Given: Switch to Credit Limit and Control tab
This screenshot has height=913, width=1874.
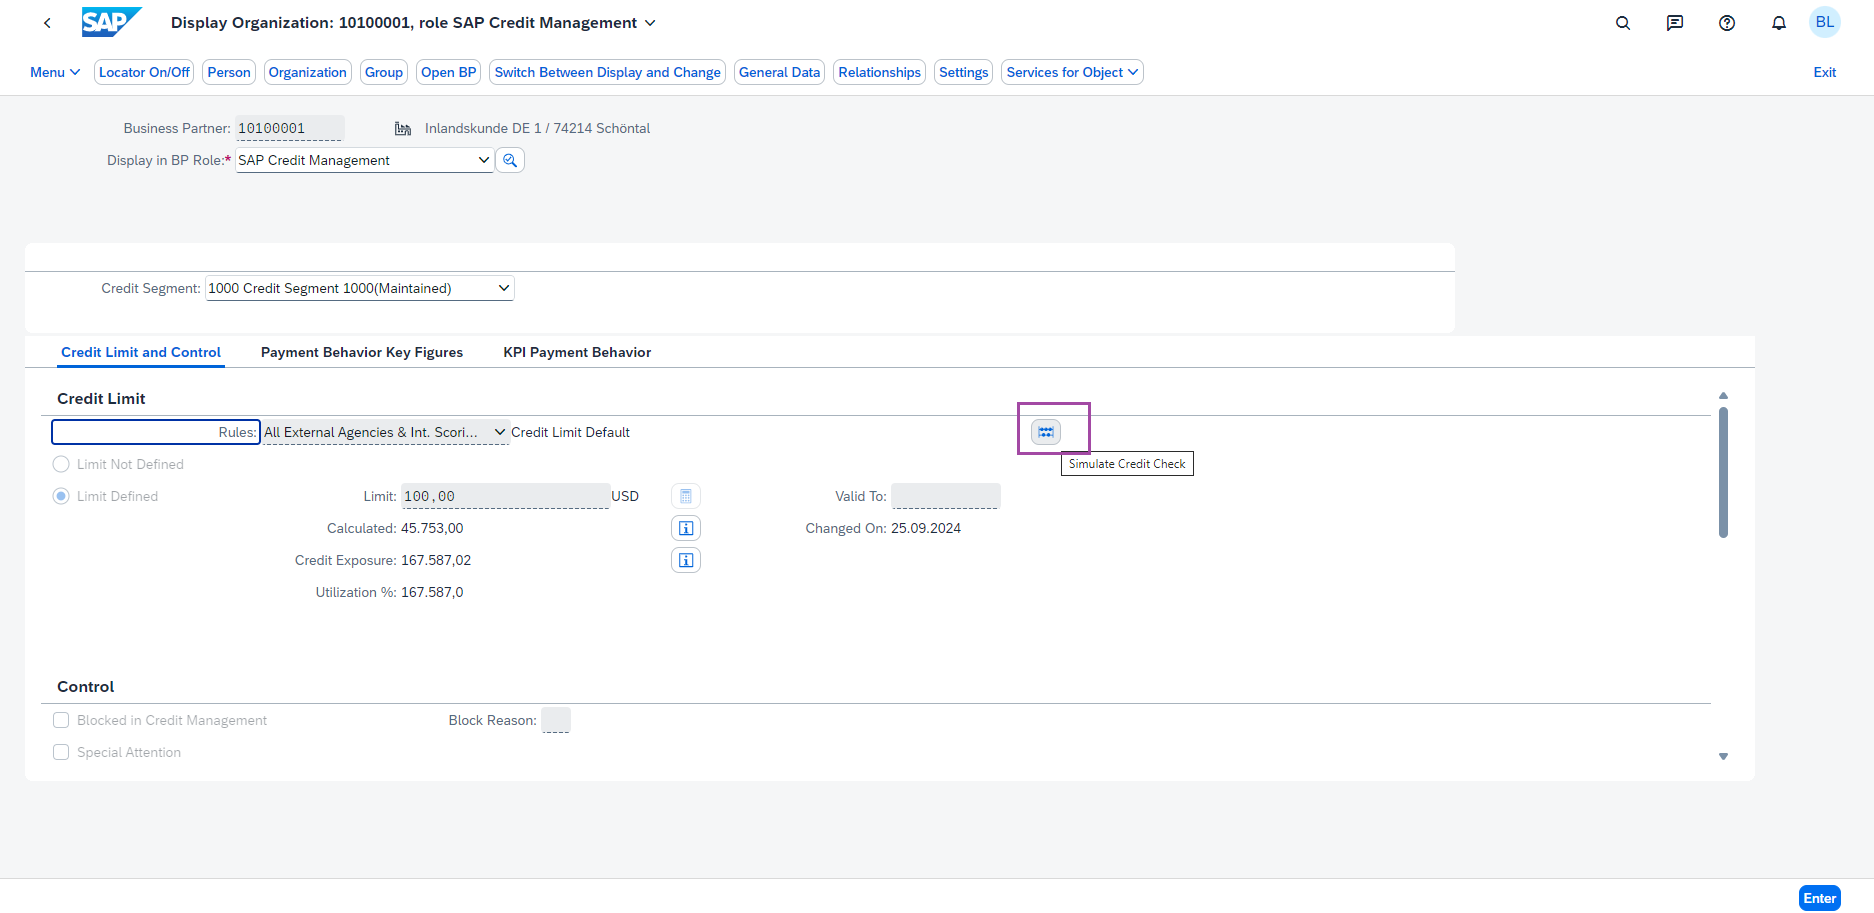Looking at the screenshot, I should 141,352.
